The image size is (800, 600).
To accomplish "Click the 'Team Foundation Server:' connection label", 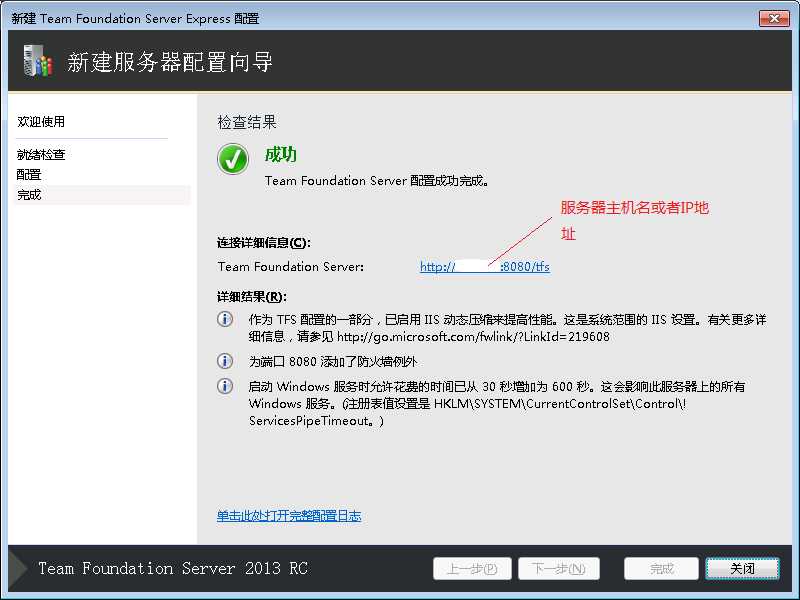I will (290, 266).
